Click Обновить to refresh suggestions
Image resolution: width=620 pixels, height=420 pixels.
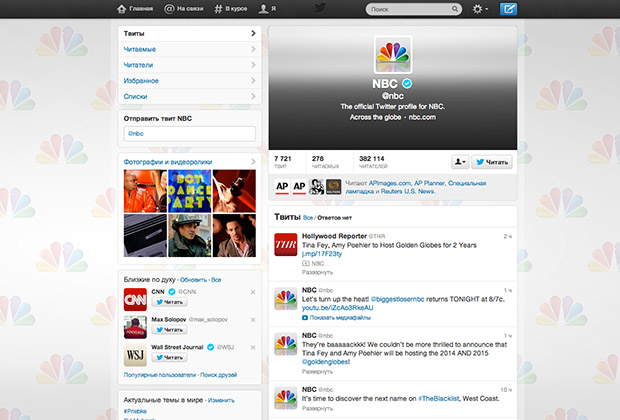[193, 280]
